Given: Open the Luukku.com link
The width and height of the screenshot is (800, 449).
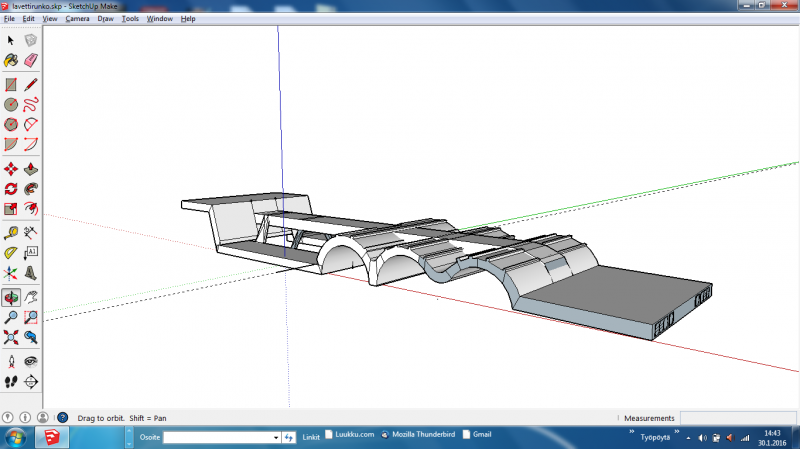Looking at the screenshot, I should coord(349,434).
